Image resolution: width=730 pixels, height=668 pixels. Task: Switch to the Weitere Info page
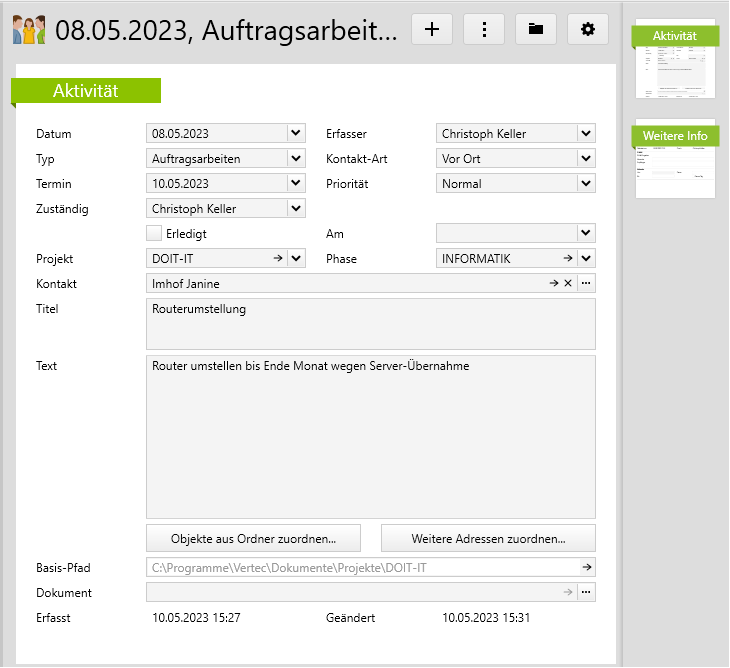pyautogui.click(x=675, y=160)
